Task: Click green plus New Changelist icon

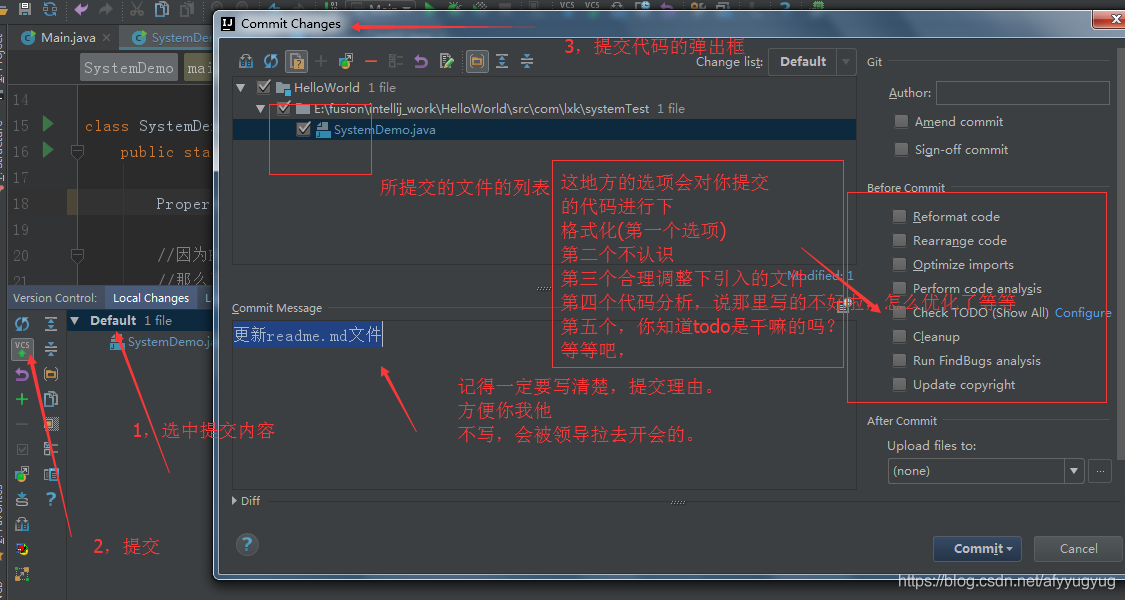Action: click(x=22, y=399)
